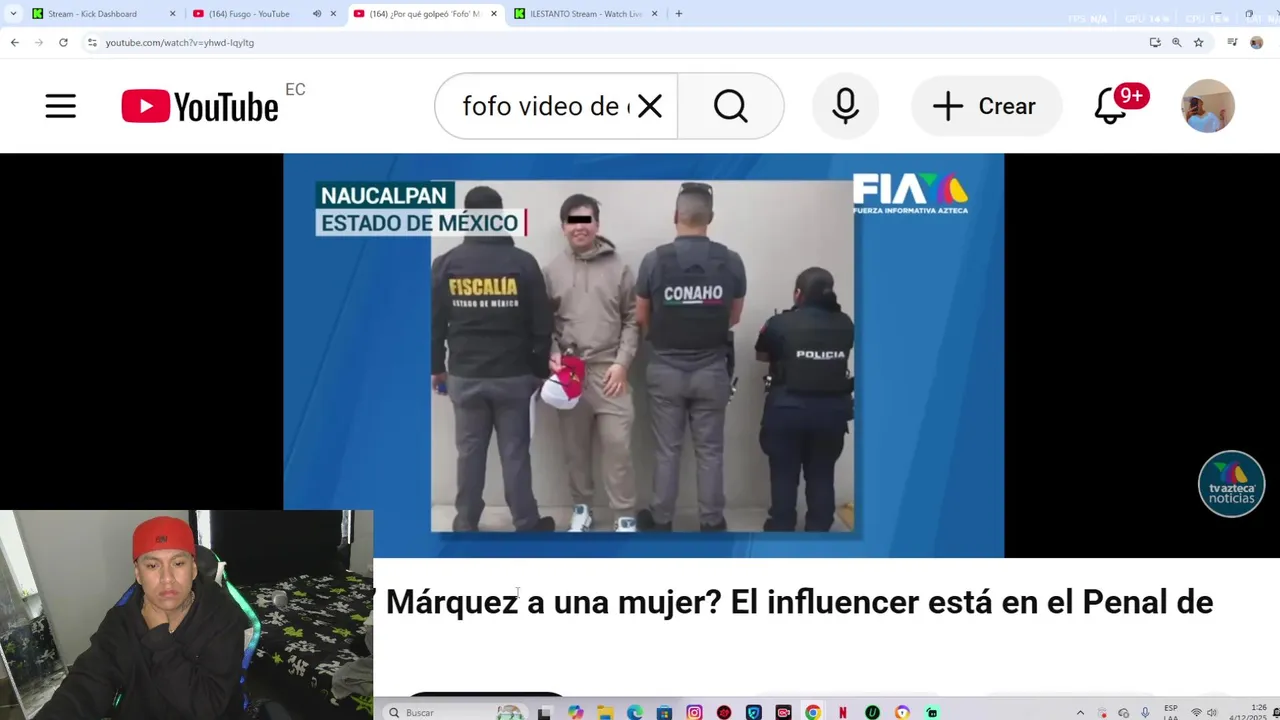
Task: Bookmark this page with the star
Action: pos(1198,42)
